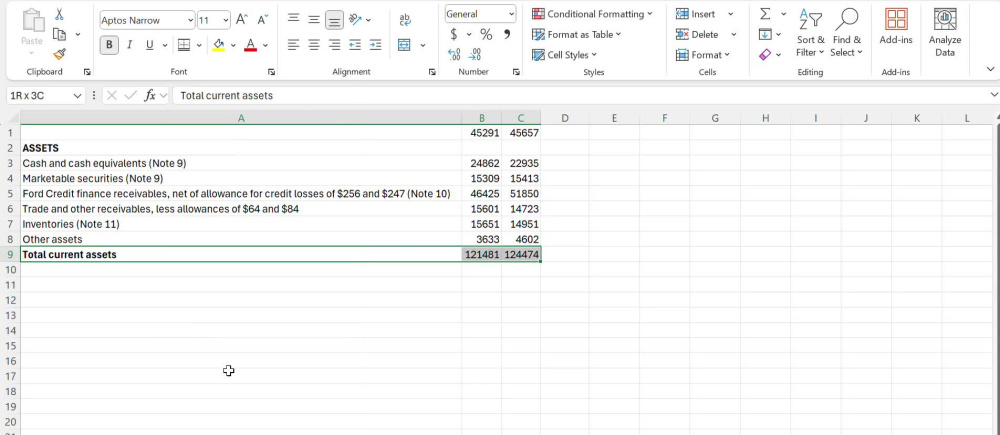Screen dimensions: 1000x435
Task: Toggle Underline formatting
Action: (x=149, y=45)
